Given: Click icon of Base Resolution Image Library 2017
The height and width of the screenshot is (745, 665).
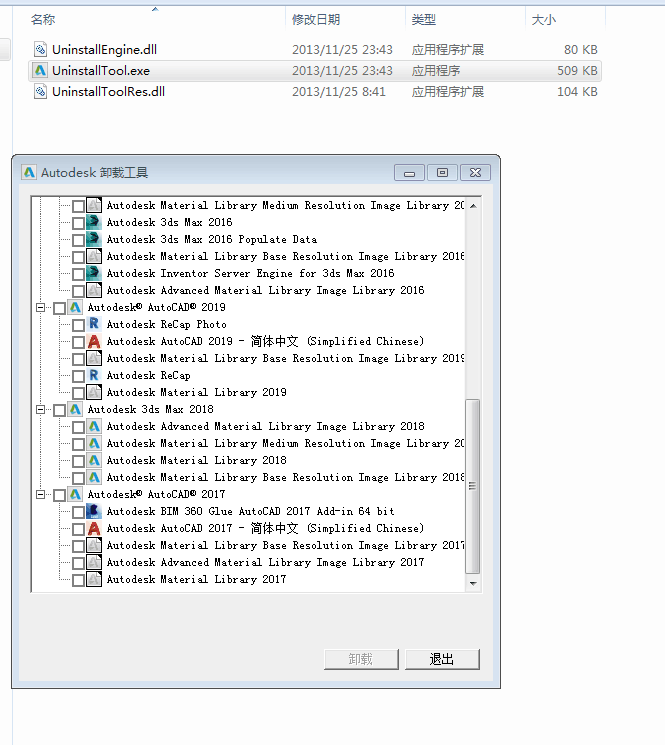Looking at the screenshot, I should click(94, 545).
